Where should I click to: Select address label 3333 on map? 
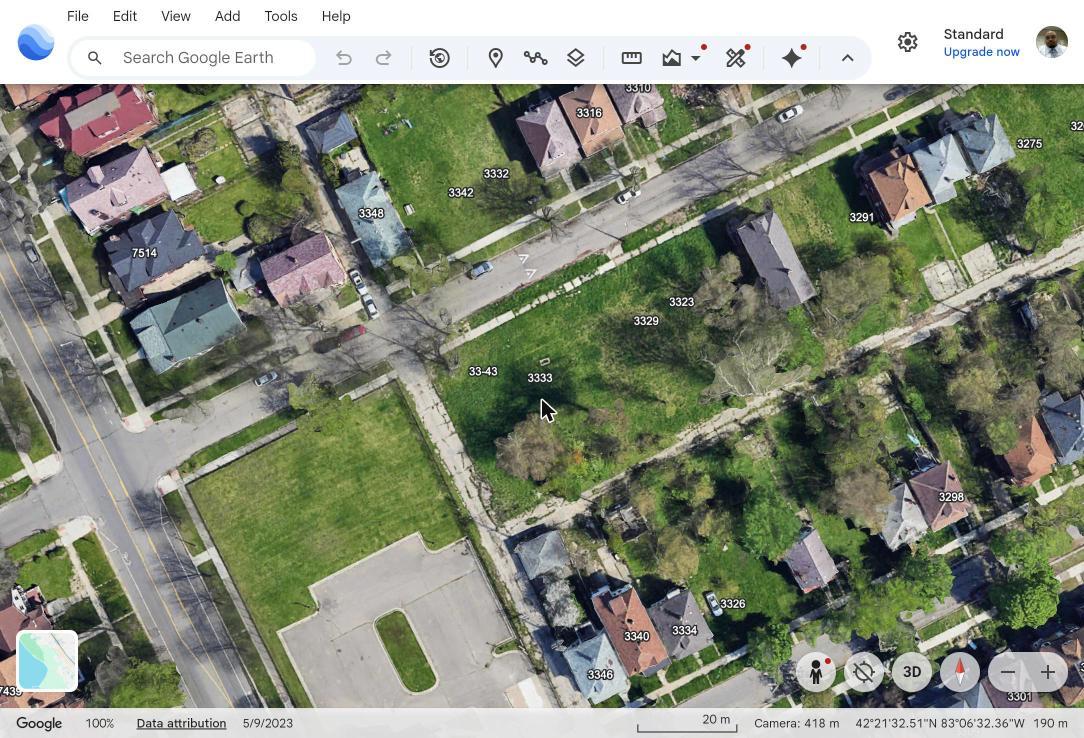coord(540,377)
